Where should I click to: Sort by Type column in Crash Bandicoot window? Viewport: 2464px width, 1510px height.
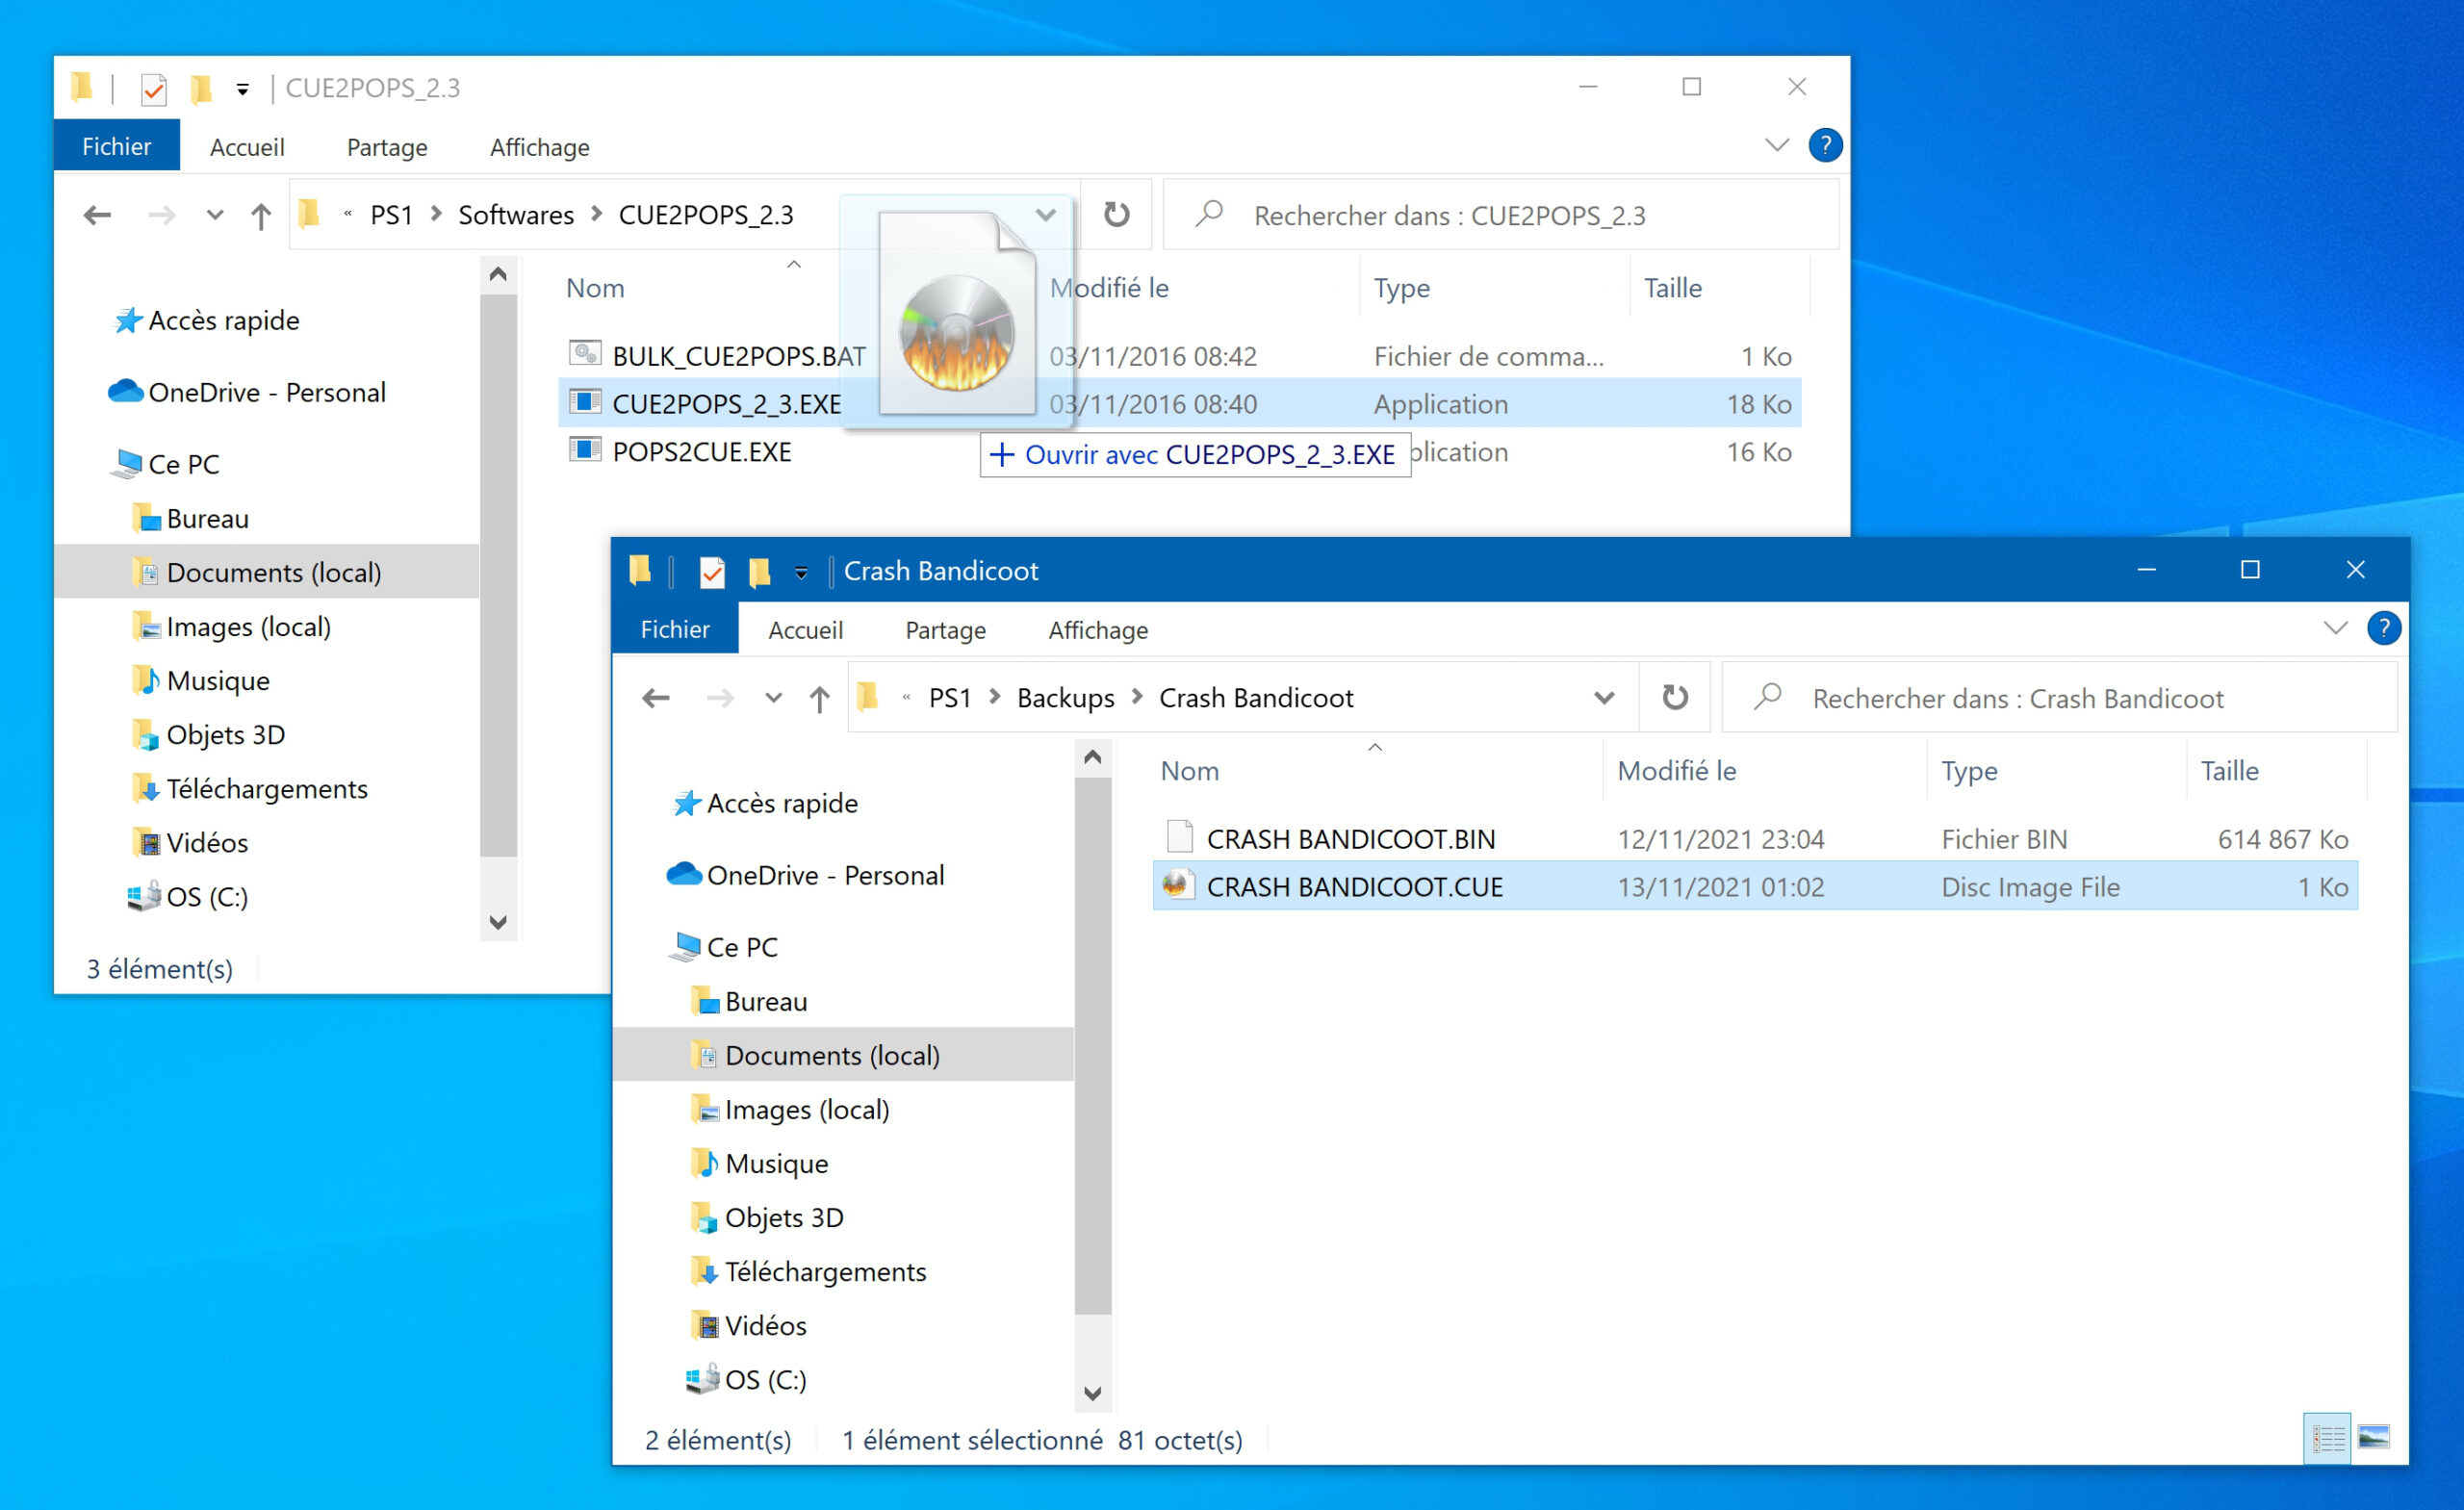1969,771
